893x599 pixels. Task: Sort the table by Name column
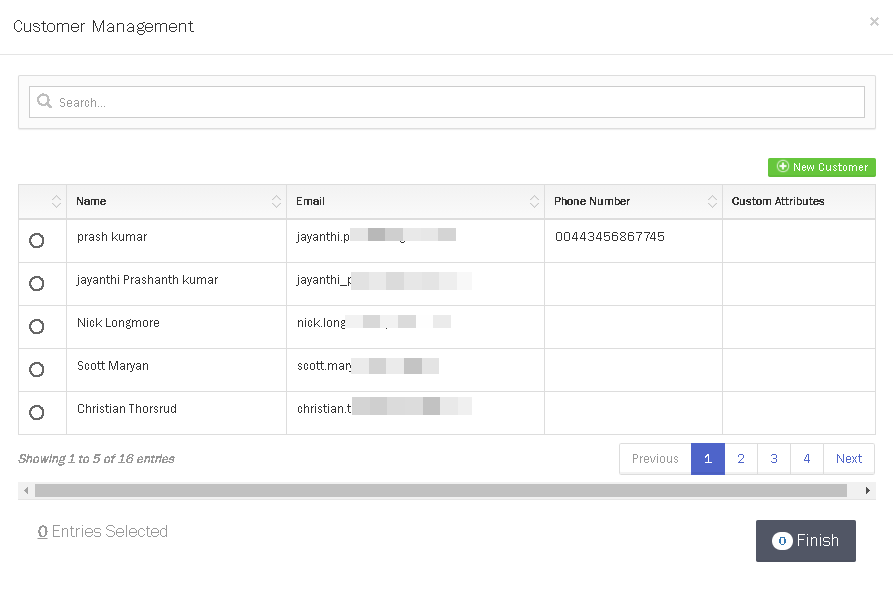pyautogui.click(x=276, y=202)
